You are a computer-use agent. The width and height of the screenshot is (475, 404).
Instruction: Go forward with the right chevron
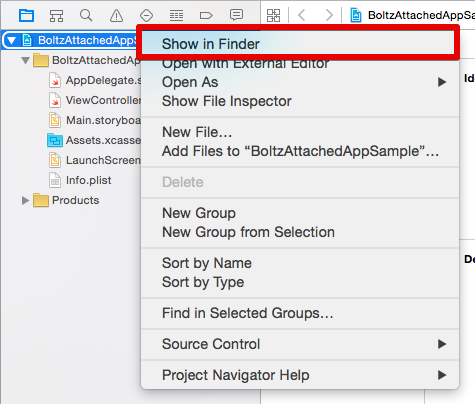tap(329, 15)
